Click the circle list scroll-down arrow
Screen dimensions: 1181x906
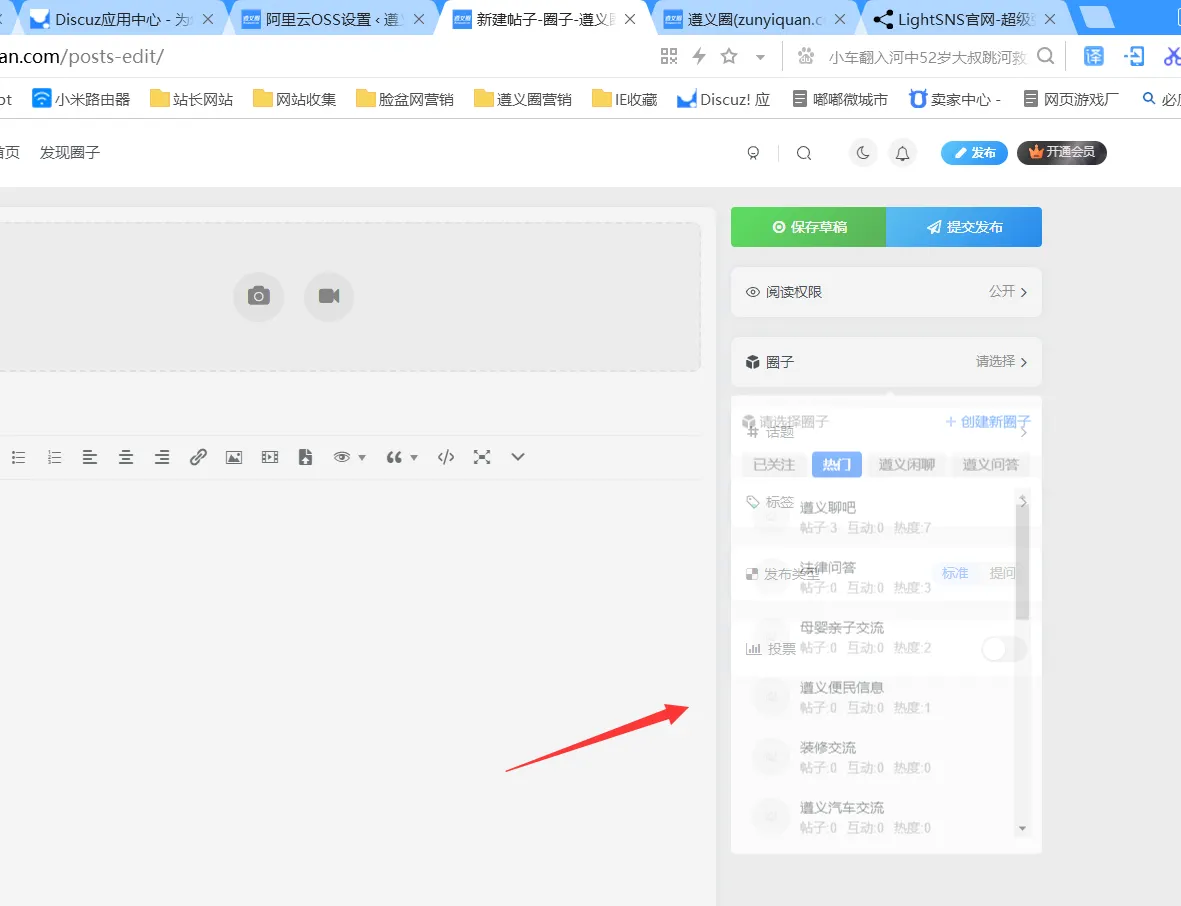(x=1022, y=828)
